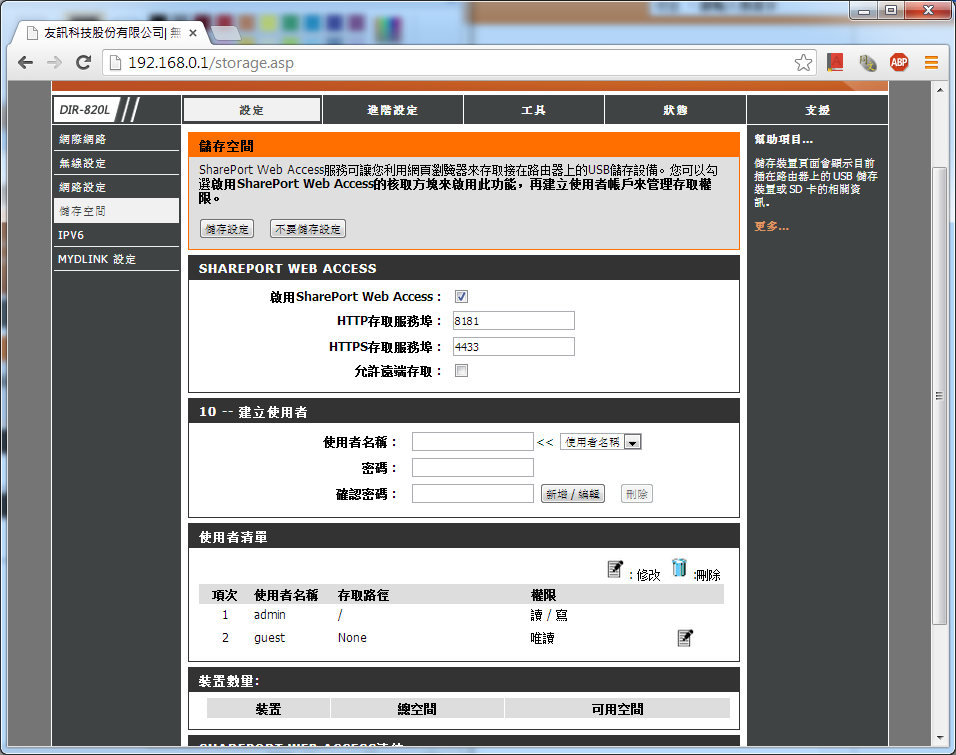Bookmark this page with star icon
The height and width of the screenshot is (755, 956).
pyautogui.click(x=803, y=62)
